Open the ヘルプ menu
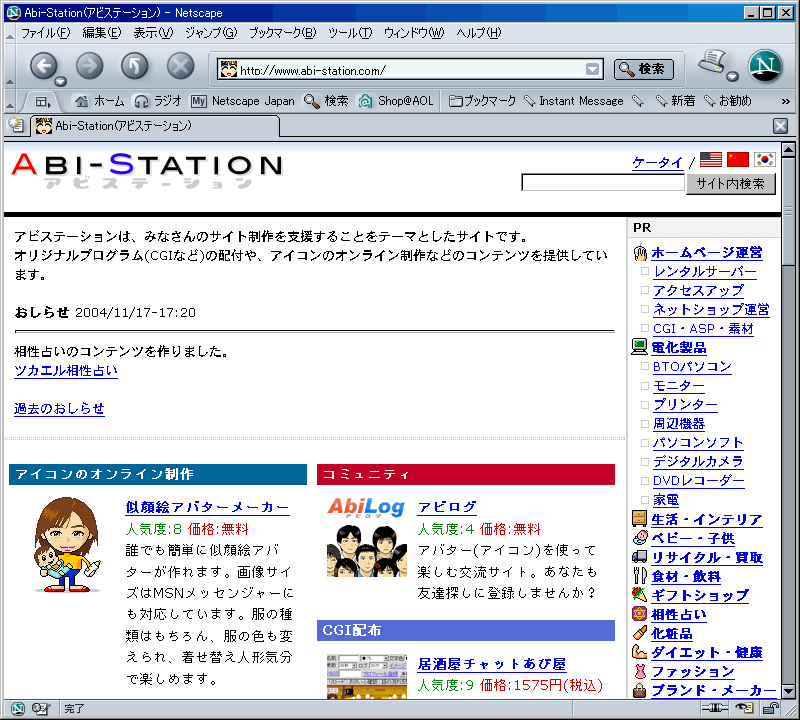 (x=479, y=33)
